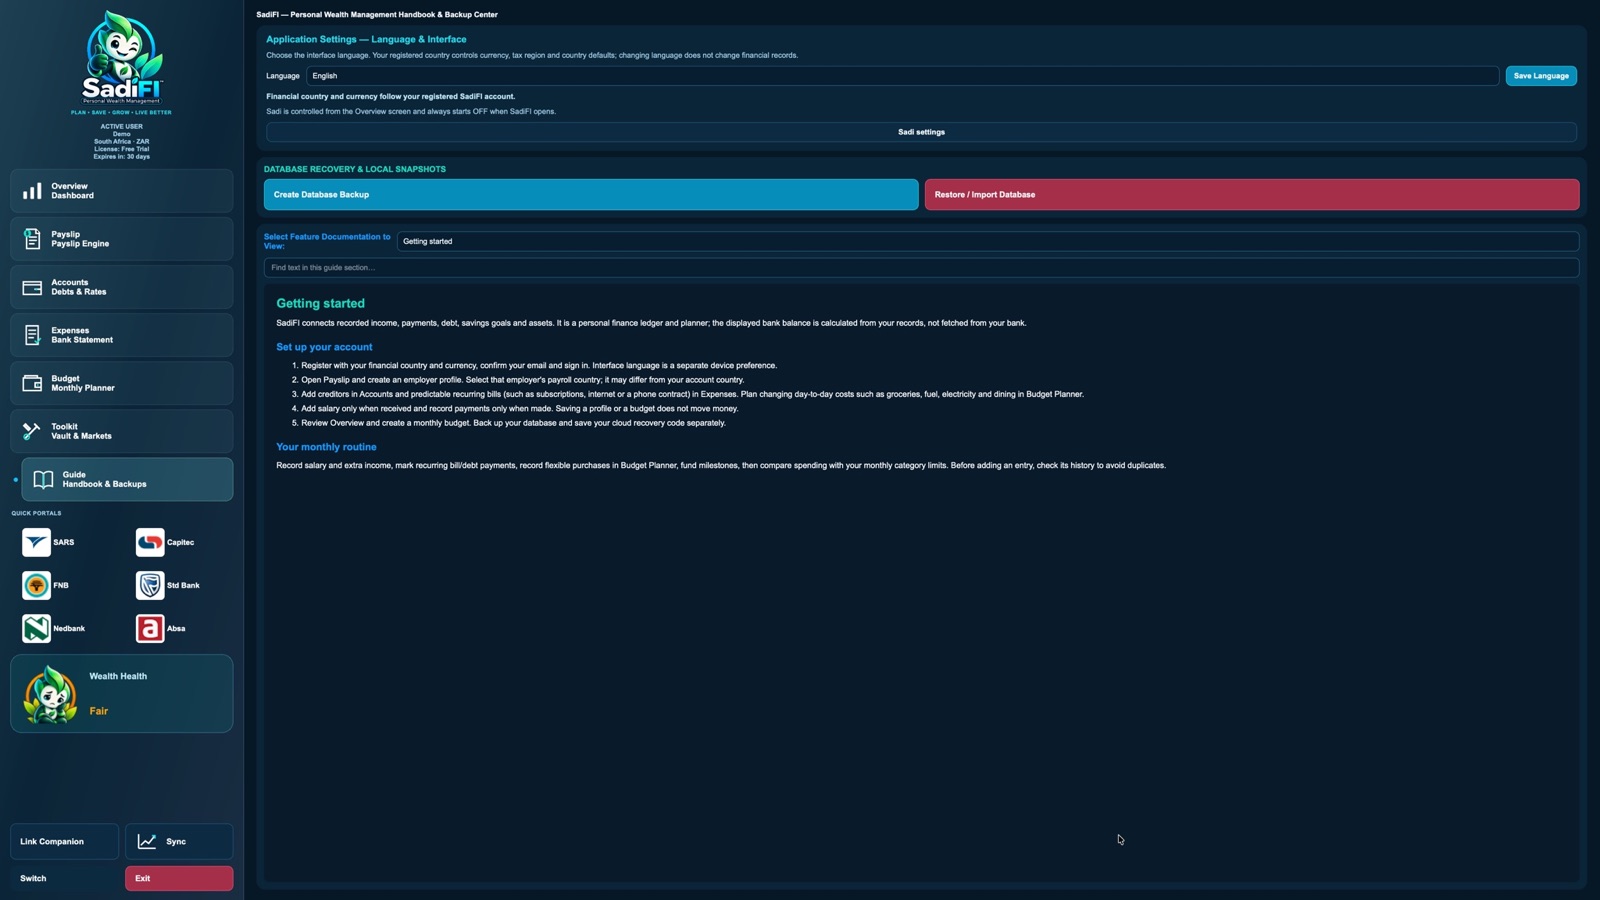Click the Expenses Bank Statement icon
This screenshot has width=1600, height=900.
(32, 335)
